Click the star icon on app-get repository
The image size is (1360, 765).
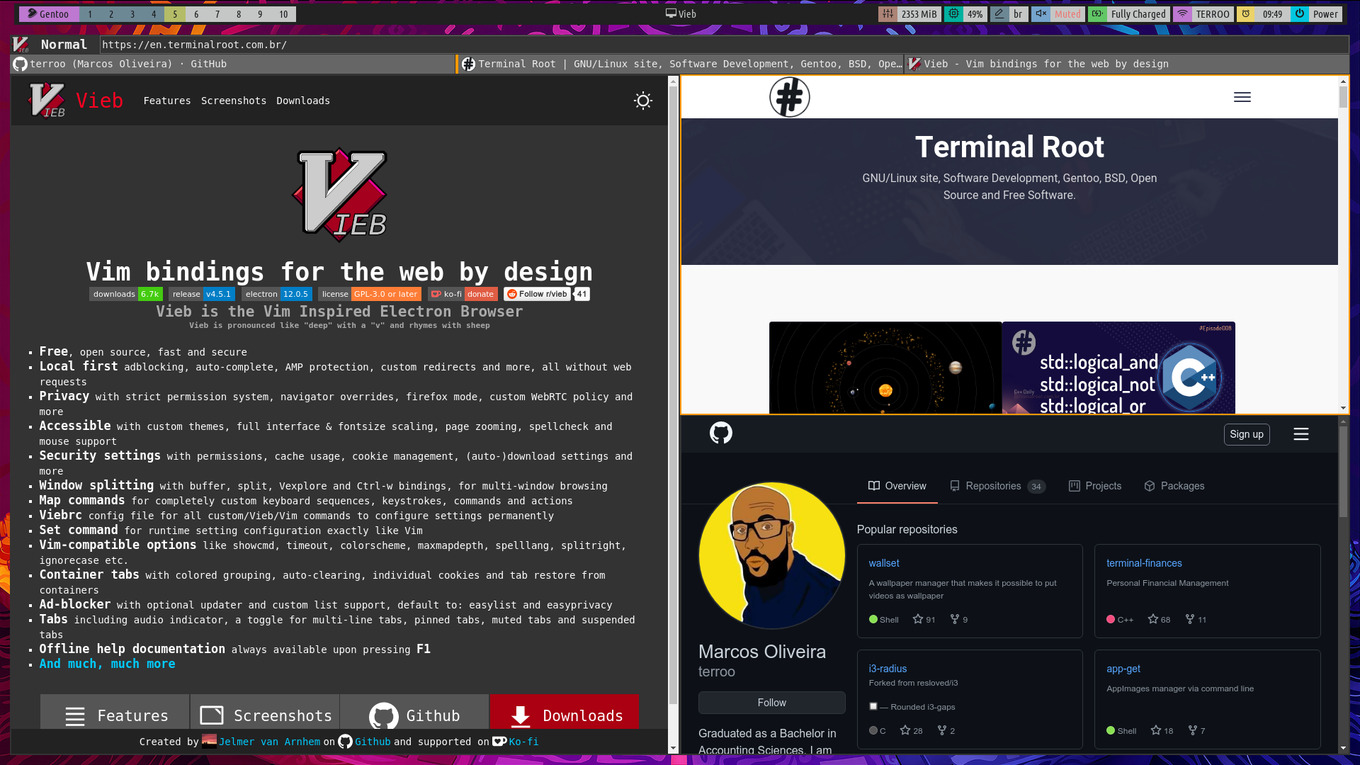[1155, 730]
